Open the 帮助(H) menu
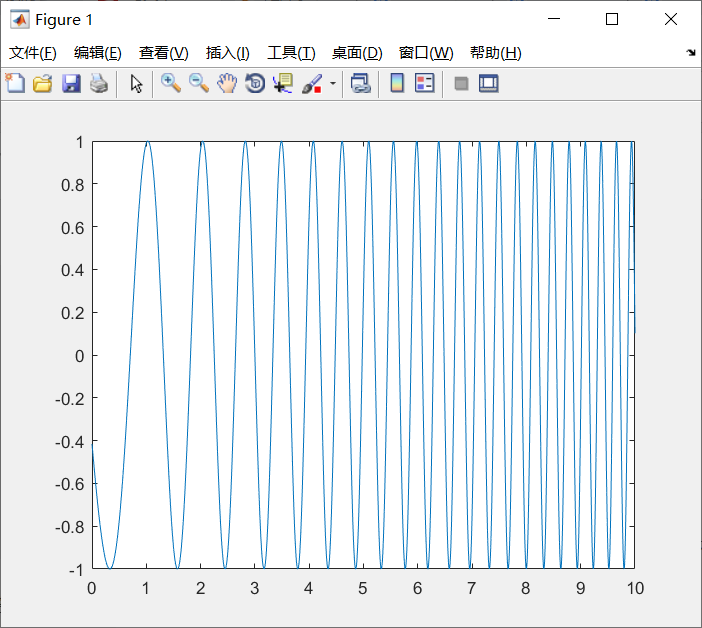 coord(496,53)
